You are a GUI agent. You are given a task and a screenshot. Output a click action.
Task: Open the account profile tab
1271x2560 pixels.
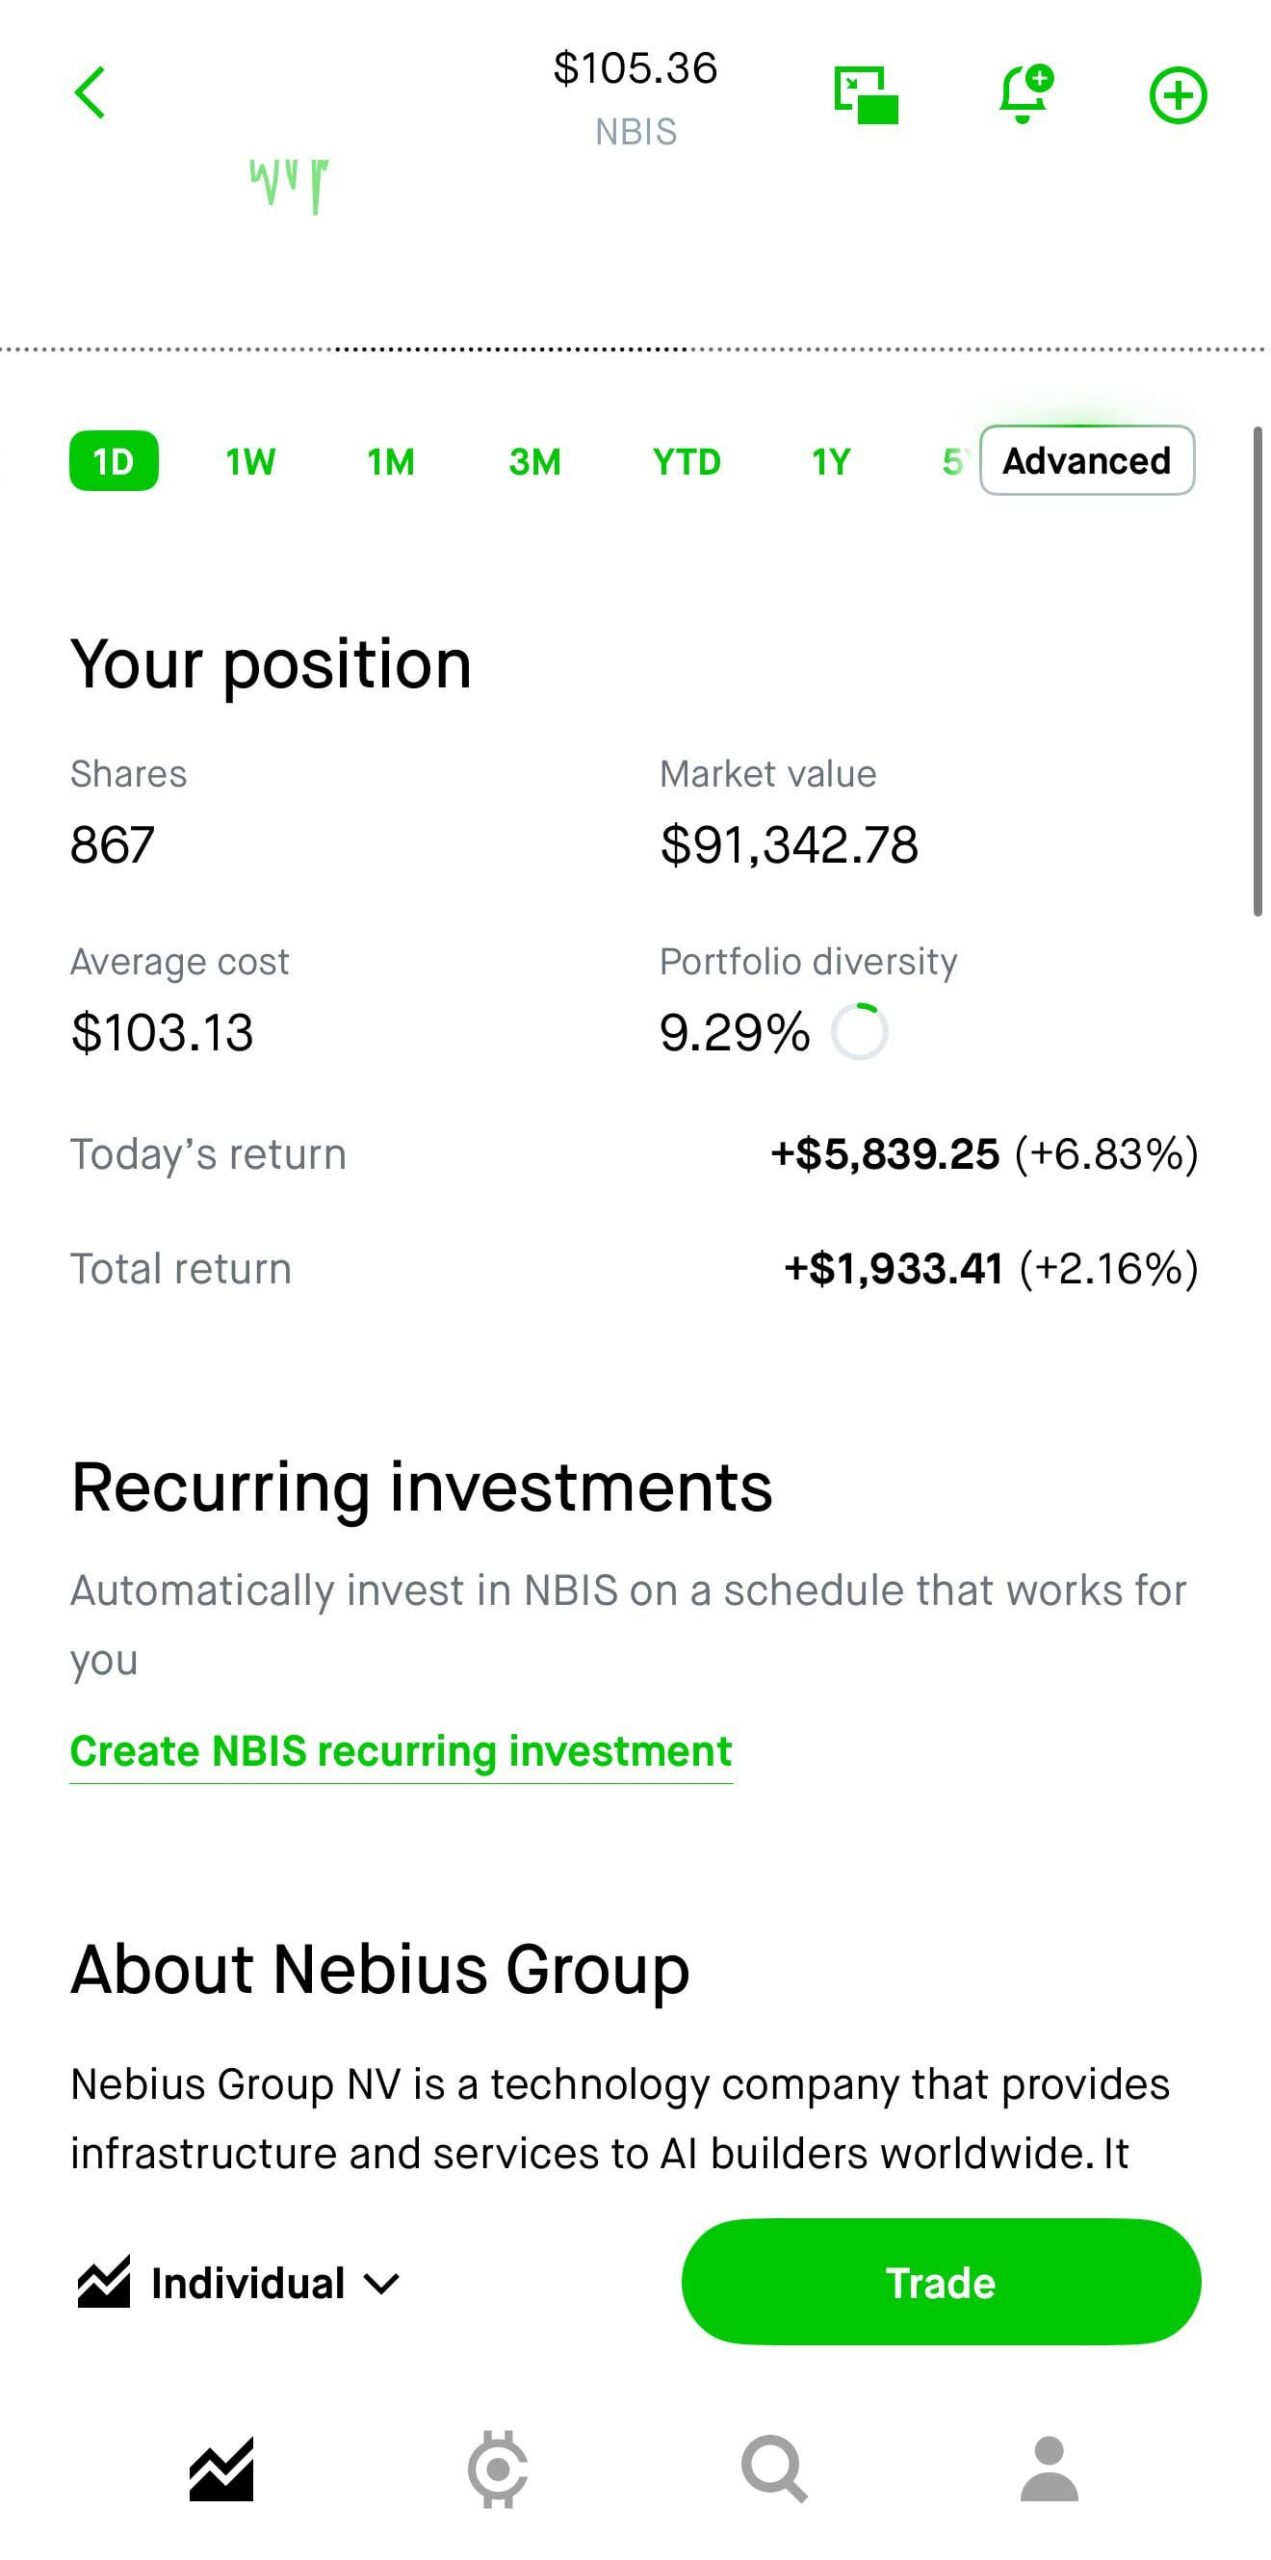pos(1049,2469)
